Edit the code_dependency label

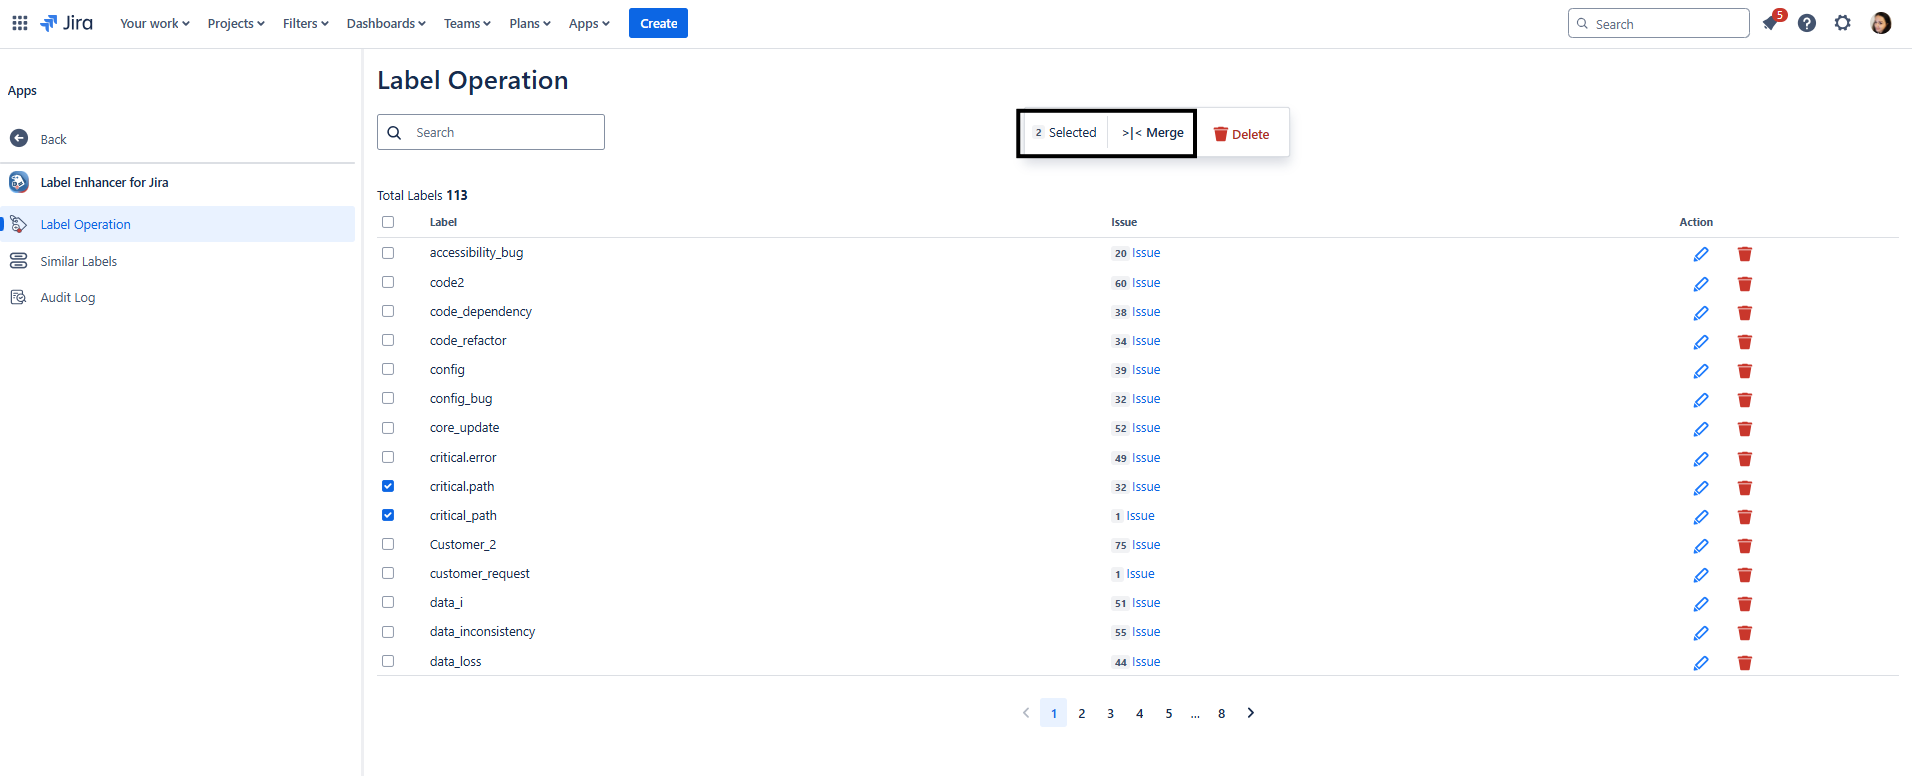tap(1701, 313)
